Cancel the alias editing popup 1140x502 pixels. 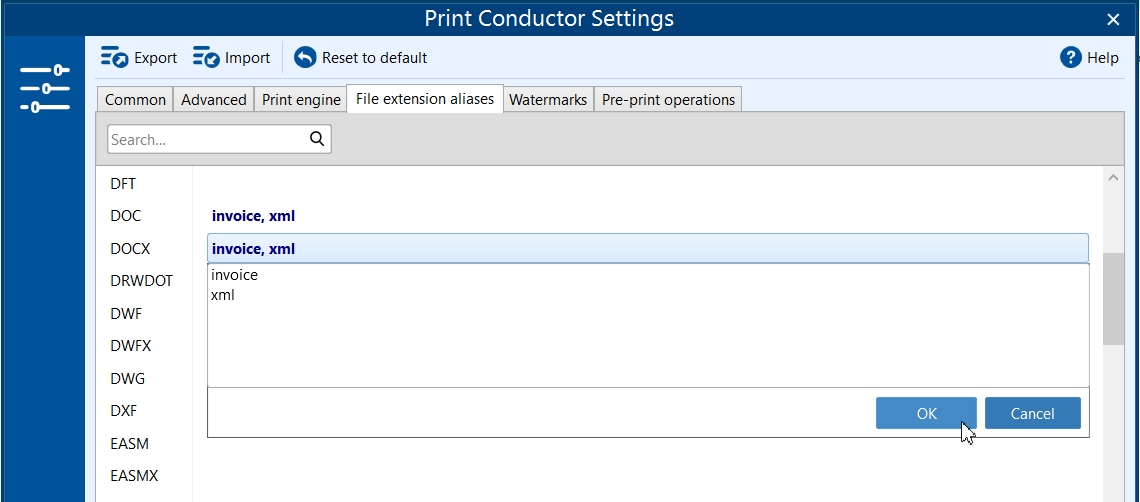pos(1032,413)
